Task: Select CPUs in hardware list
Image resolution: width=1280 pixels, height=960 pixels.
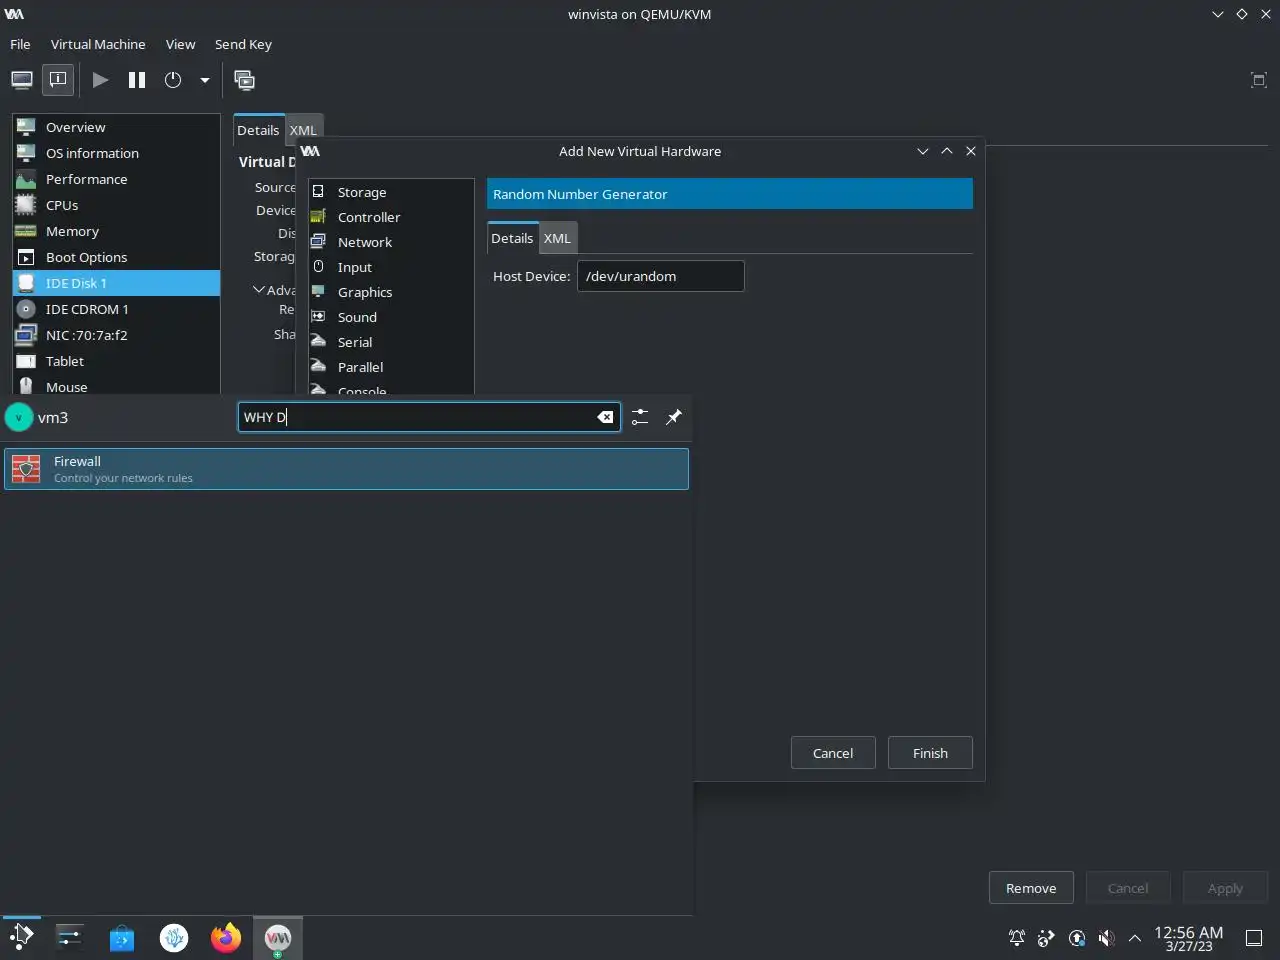Action: (x=116, y=205)
